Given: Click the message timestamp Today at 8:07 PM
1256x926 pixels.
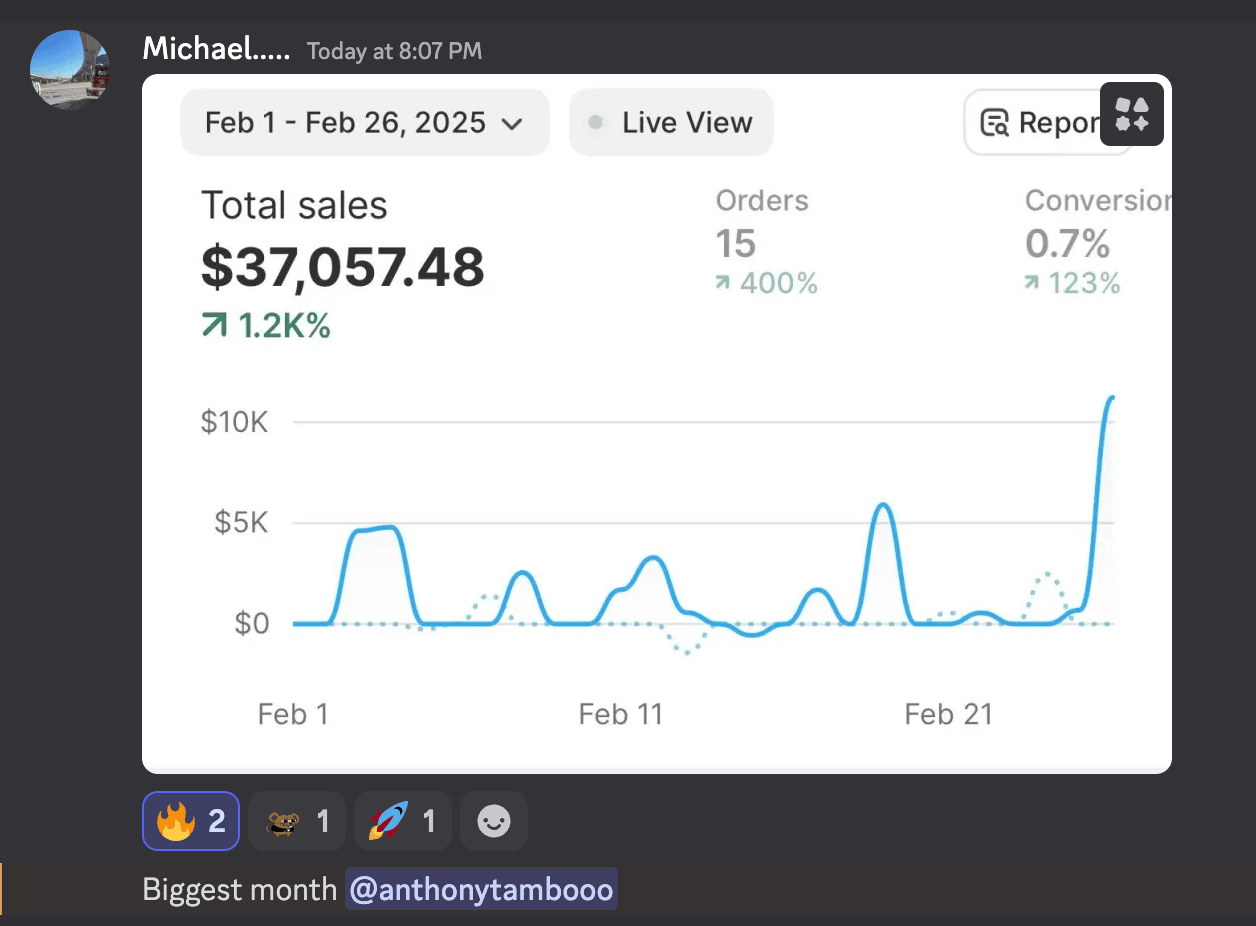Looking at the screenshot, I should pos(394,50).
